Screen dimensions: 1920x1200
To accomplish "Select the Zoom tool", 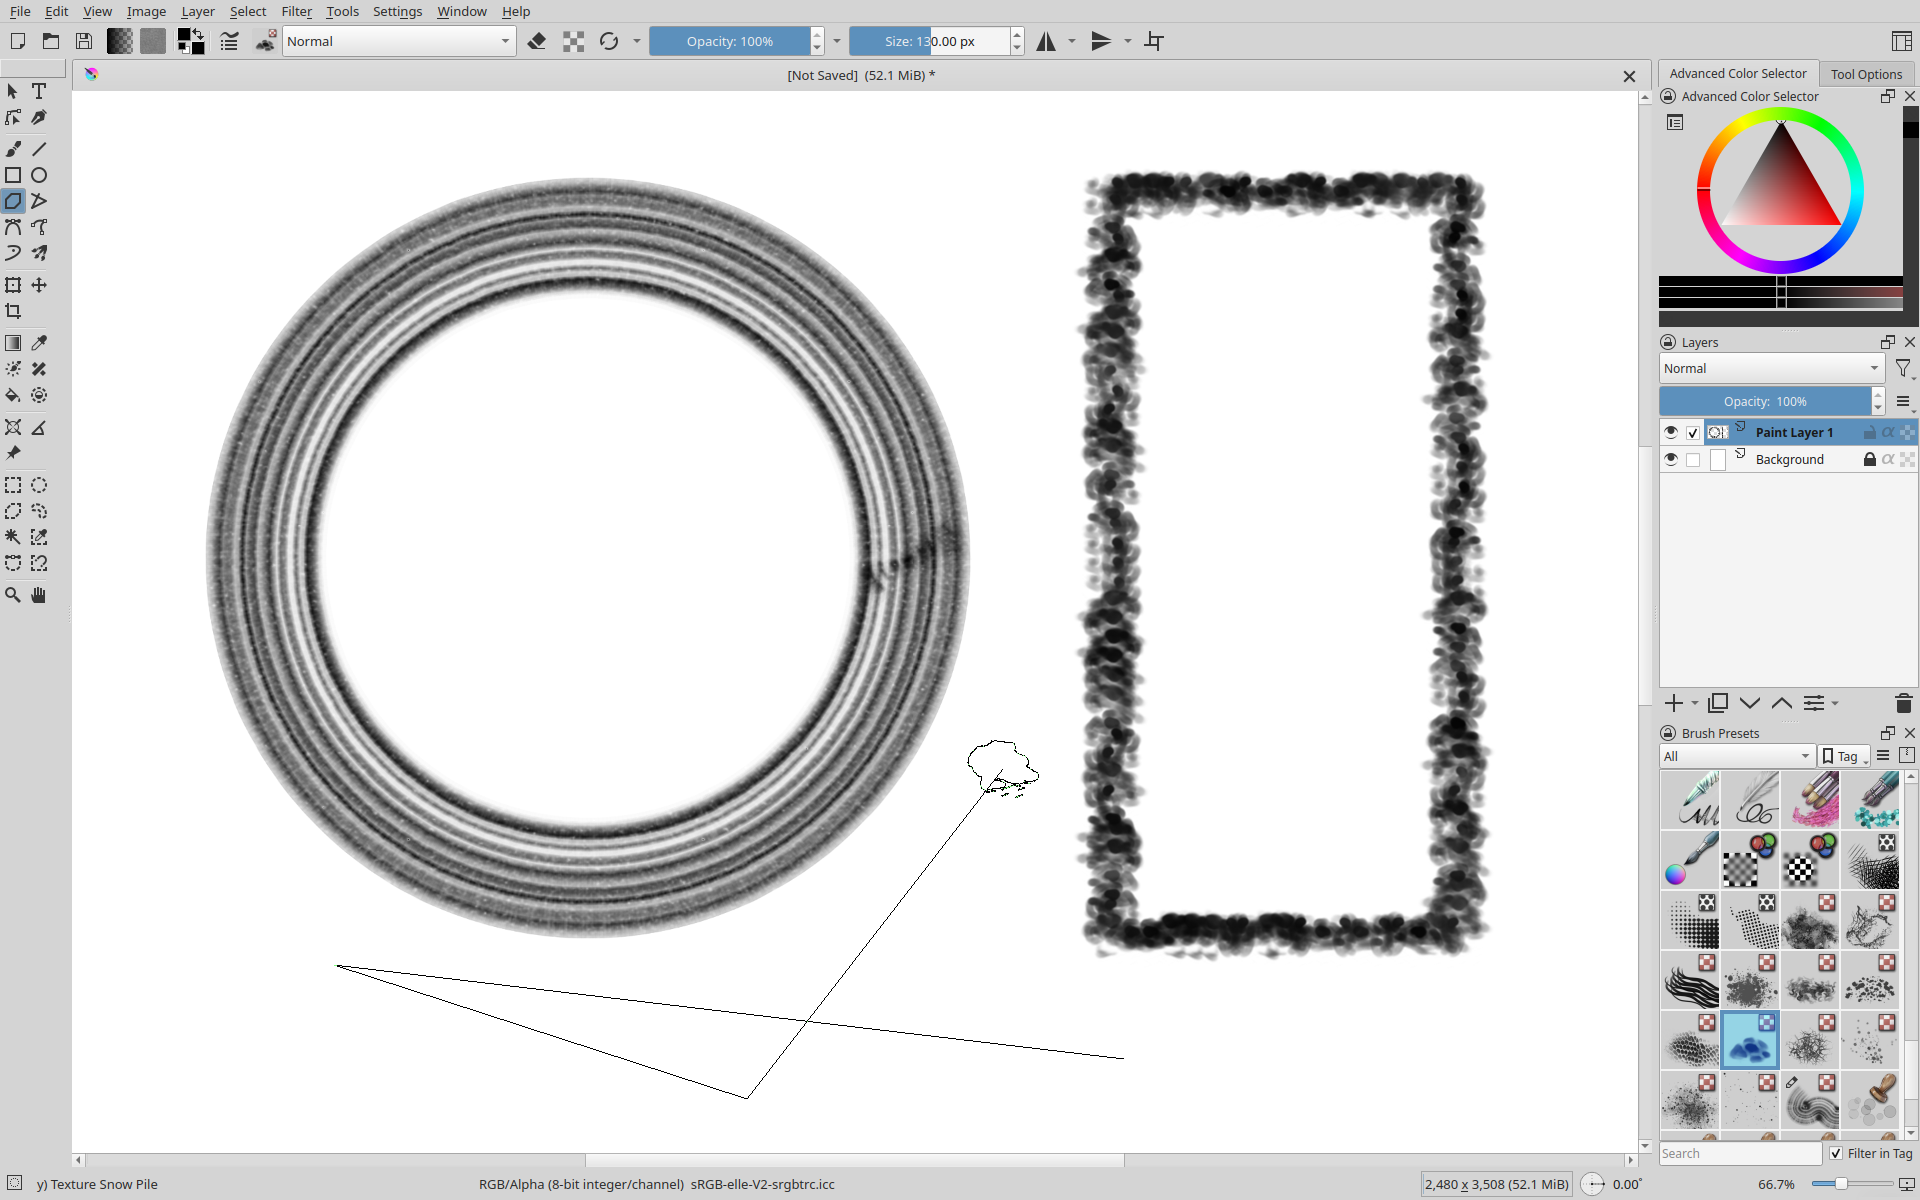I will click(13, 595).
